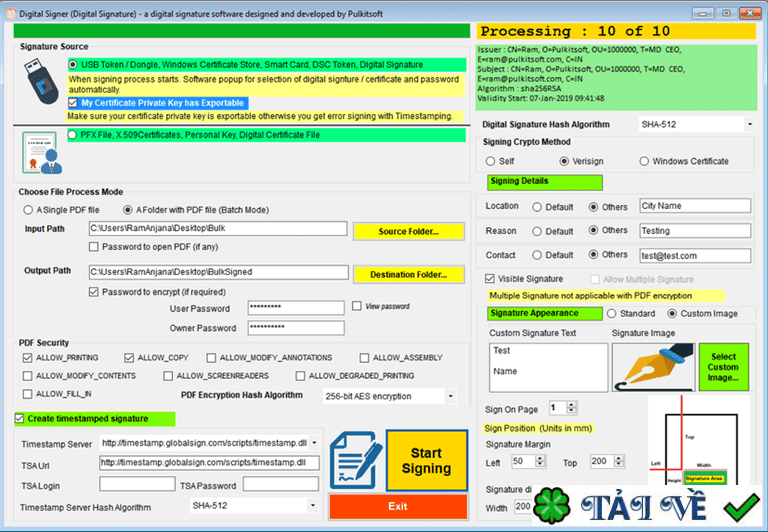Choose Custom Image signature appearance
768x532 pixels.
[672, 314]
